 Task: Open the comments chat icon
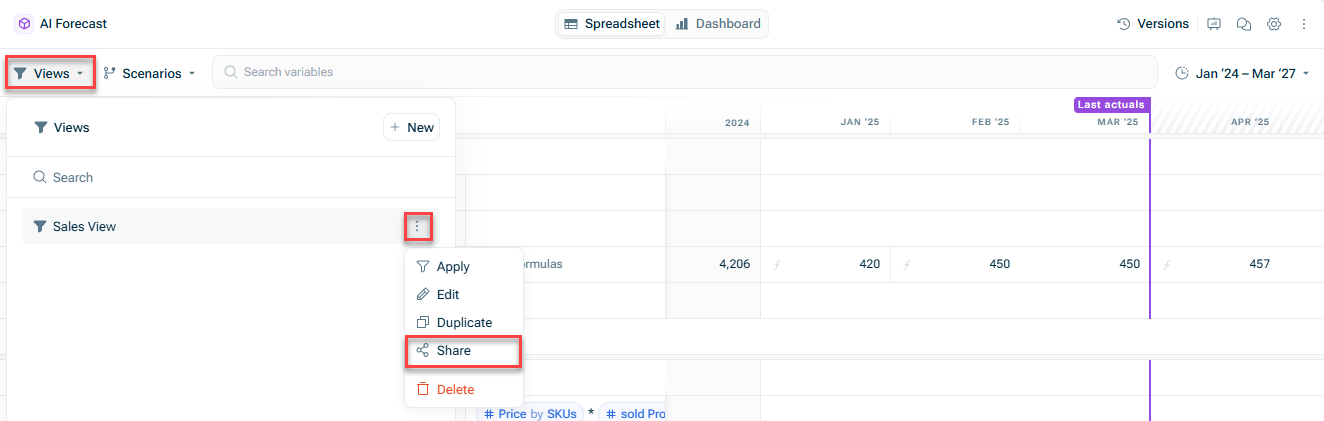pyautogui.click(x=1244, y=24)
